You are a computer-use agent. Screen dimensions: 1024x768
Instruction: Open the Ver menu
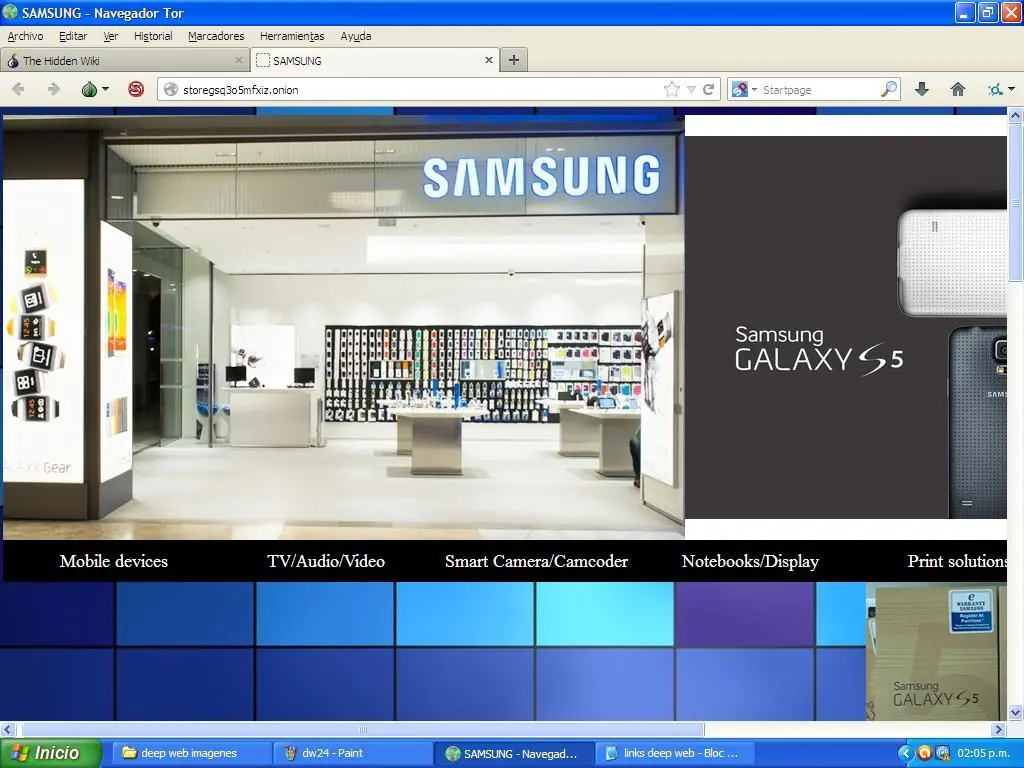pyautogui.click(x=110, y=36)
